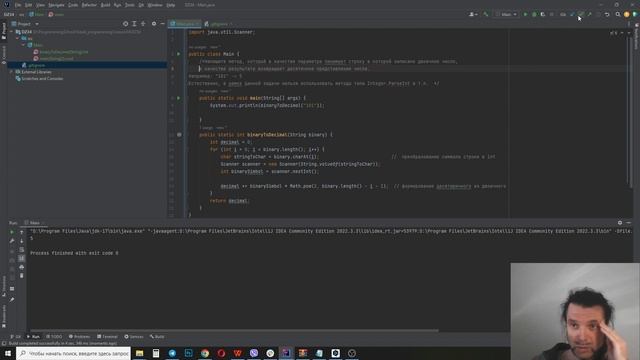Open the Window menu
Viewport: 640px width, 360px height.
[x=155, y=5]
